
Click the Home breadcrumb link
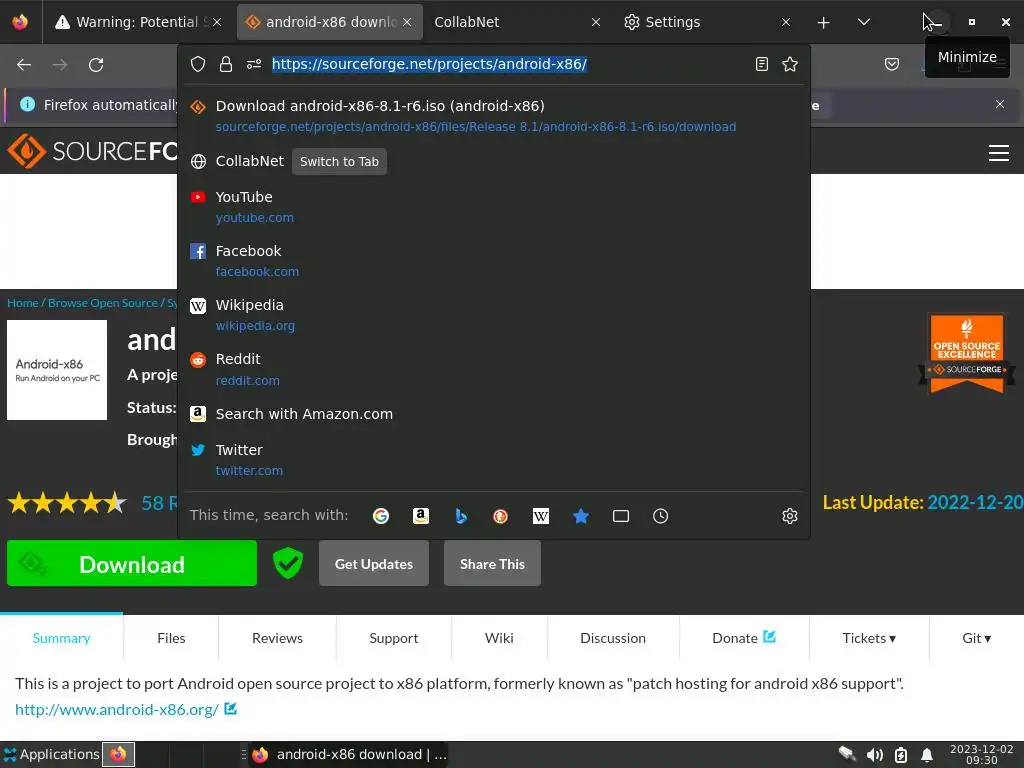[23, 303]
